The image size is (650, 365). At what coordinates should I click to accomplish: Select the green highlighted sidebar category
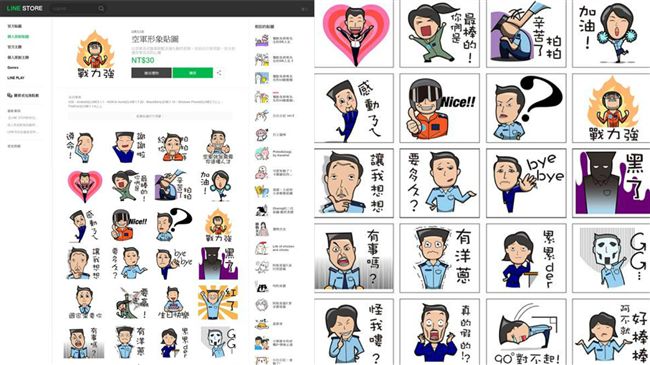click(x=18, y=36)
